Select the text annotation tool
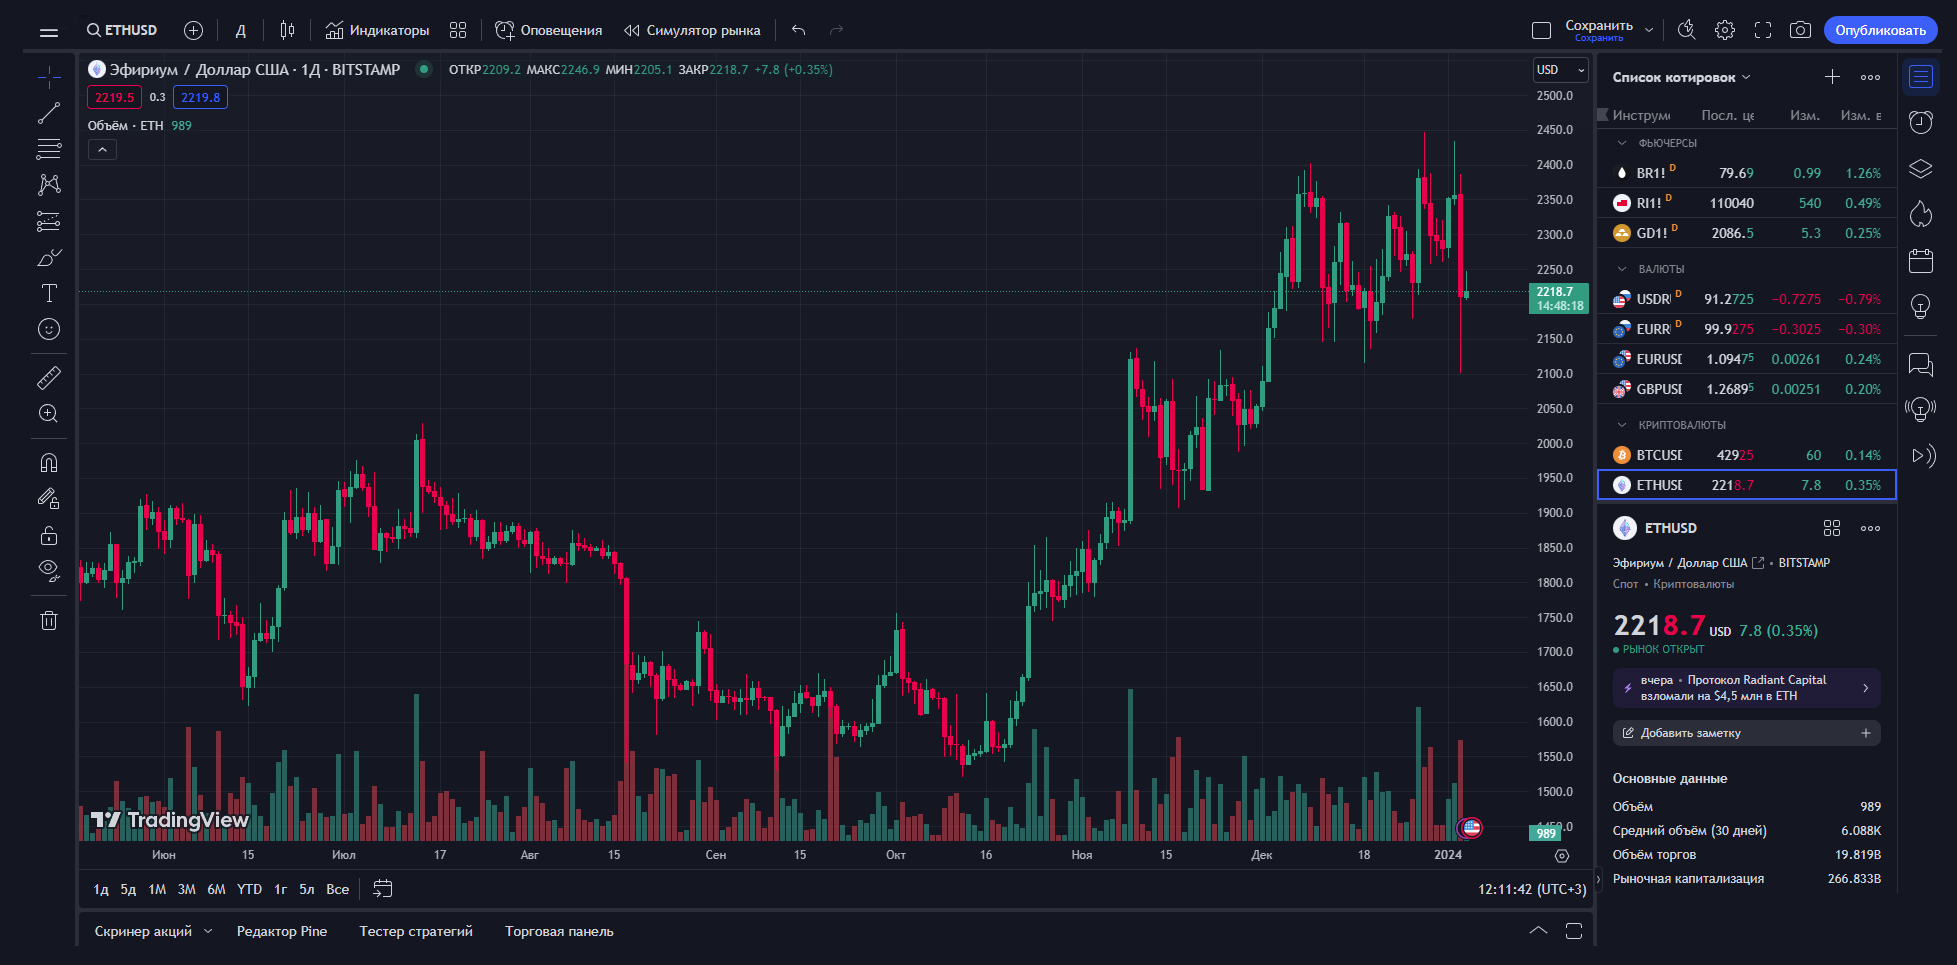Image resolution: width=1957 pixels, height=965 pixels. 48,293
